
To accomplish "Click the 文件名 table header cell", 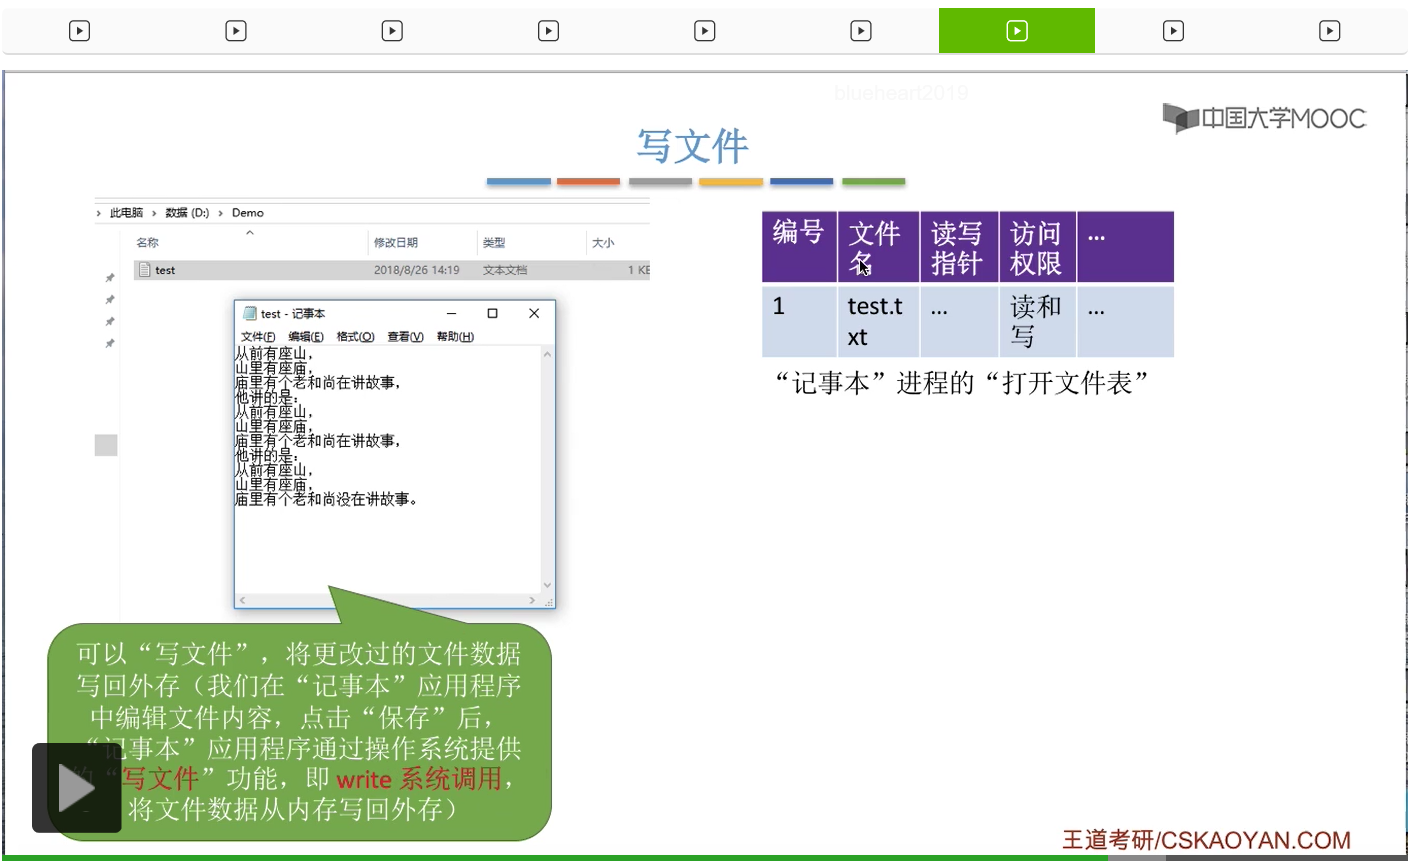I will point(878,247).
